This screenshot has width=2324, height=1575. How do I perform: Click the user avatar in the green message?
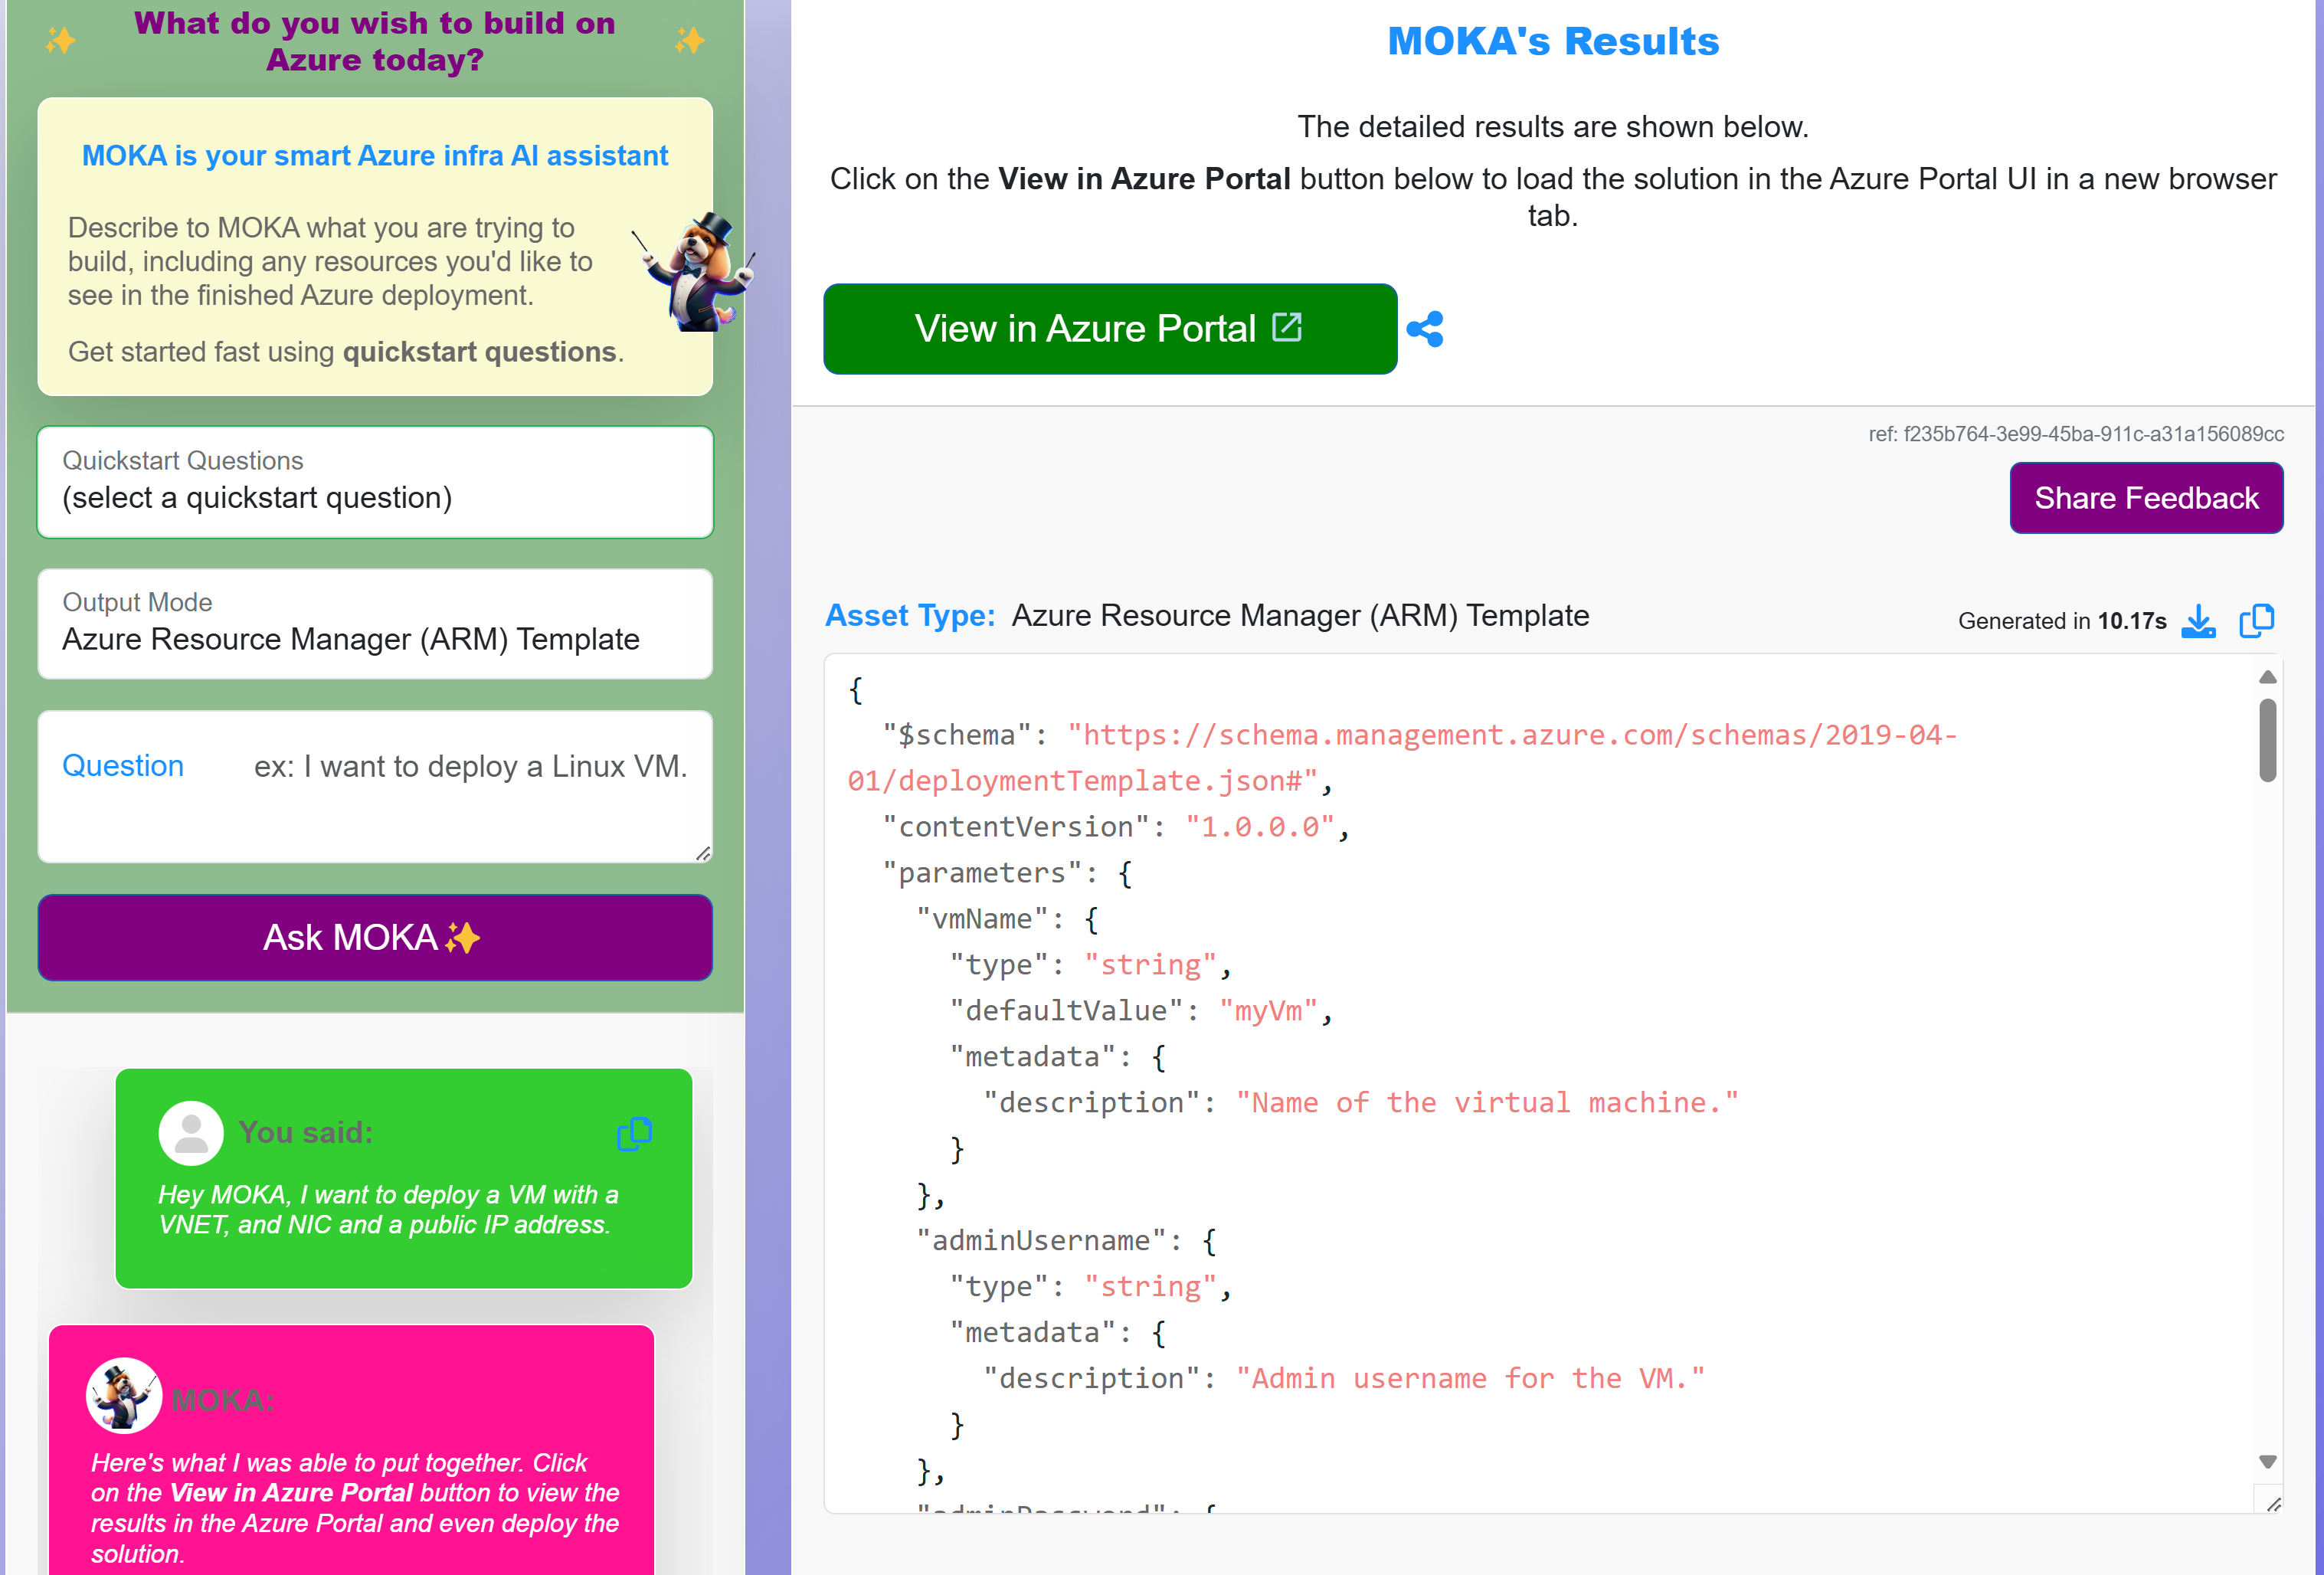[190, 1133]
